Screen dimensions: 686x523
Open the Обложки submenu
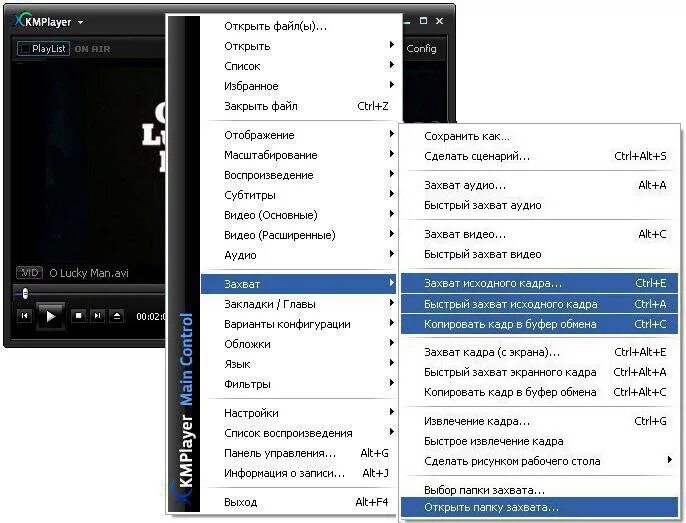point(299,344)
